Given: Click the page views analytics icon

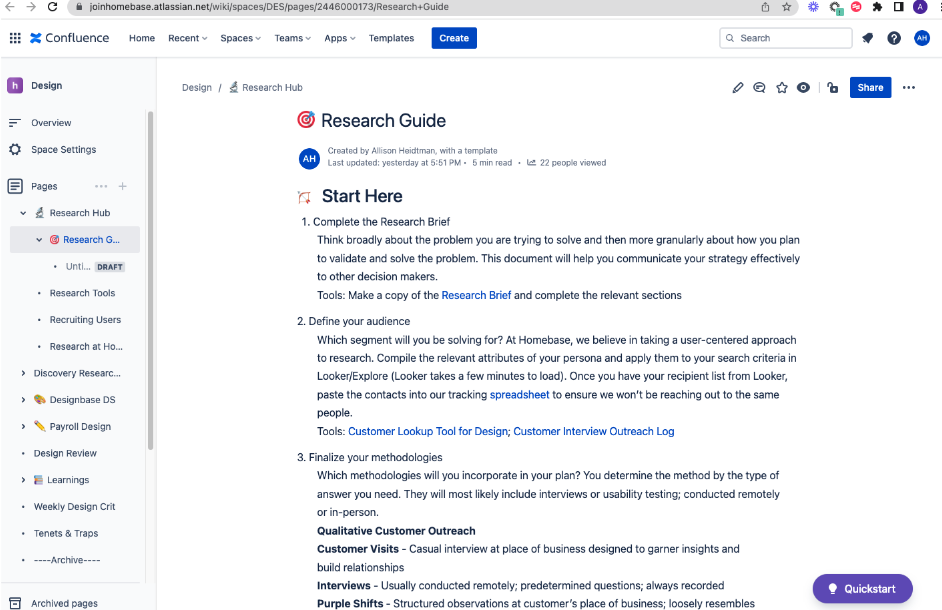Looking at the screenshot, I should pyautogui.click(x=532, y=162).
